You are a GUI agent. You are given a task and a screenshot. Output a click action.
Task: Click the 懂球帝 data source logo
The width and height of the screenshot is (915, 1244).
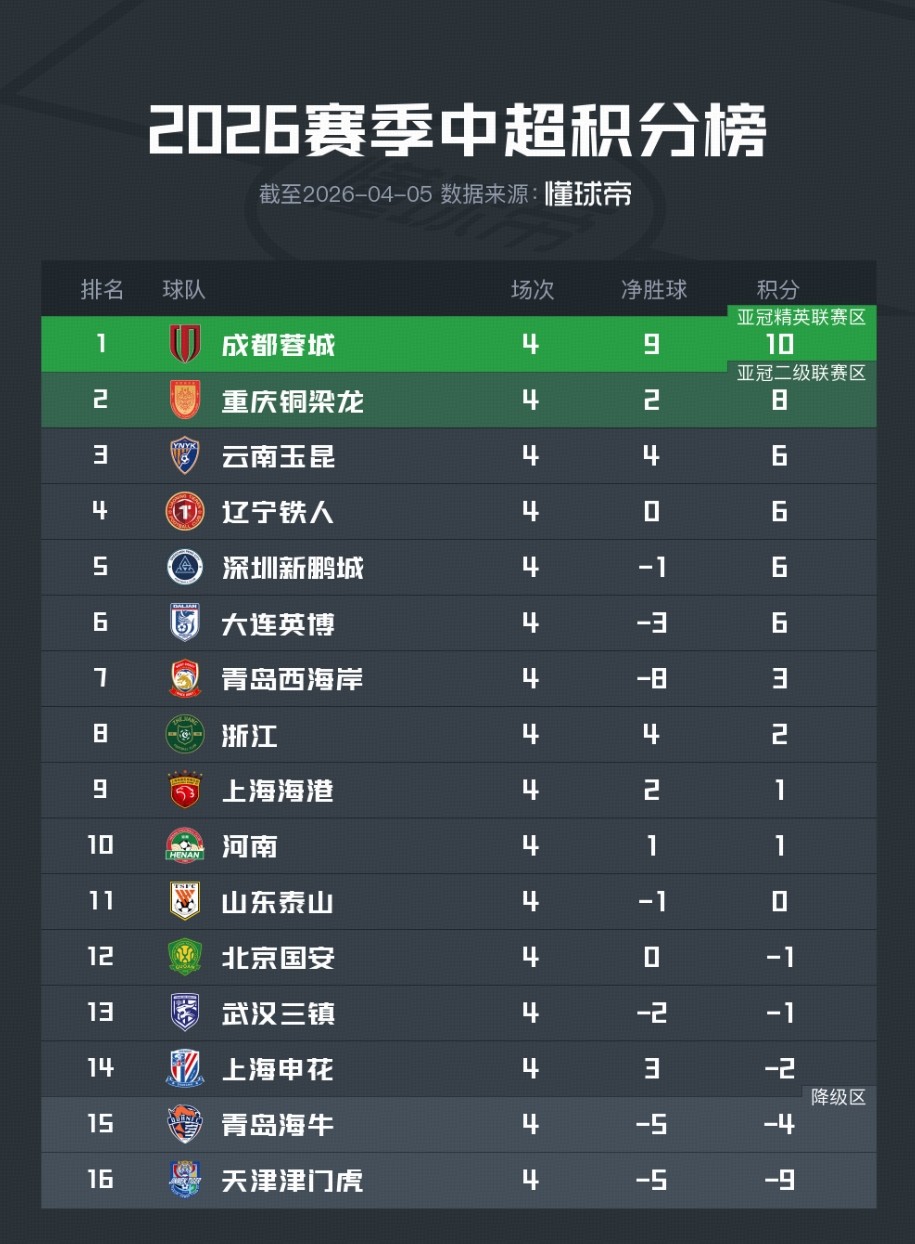coord(588,194)
